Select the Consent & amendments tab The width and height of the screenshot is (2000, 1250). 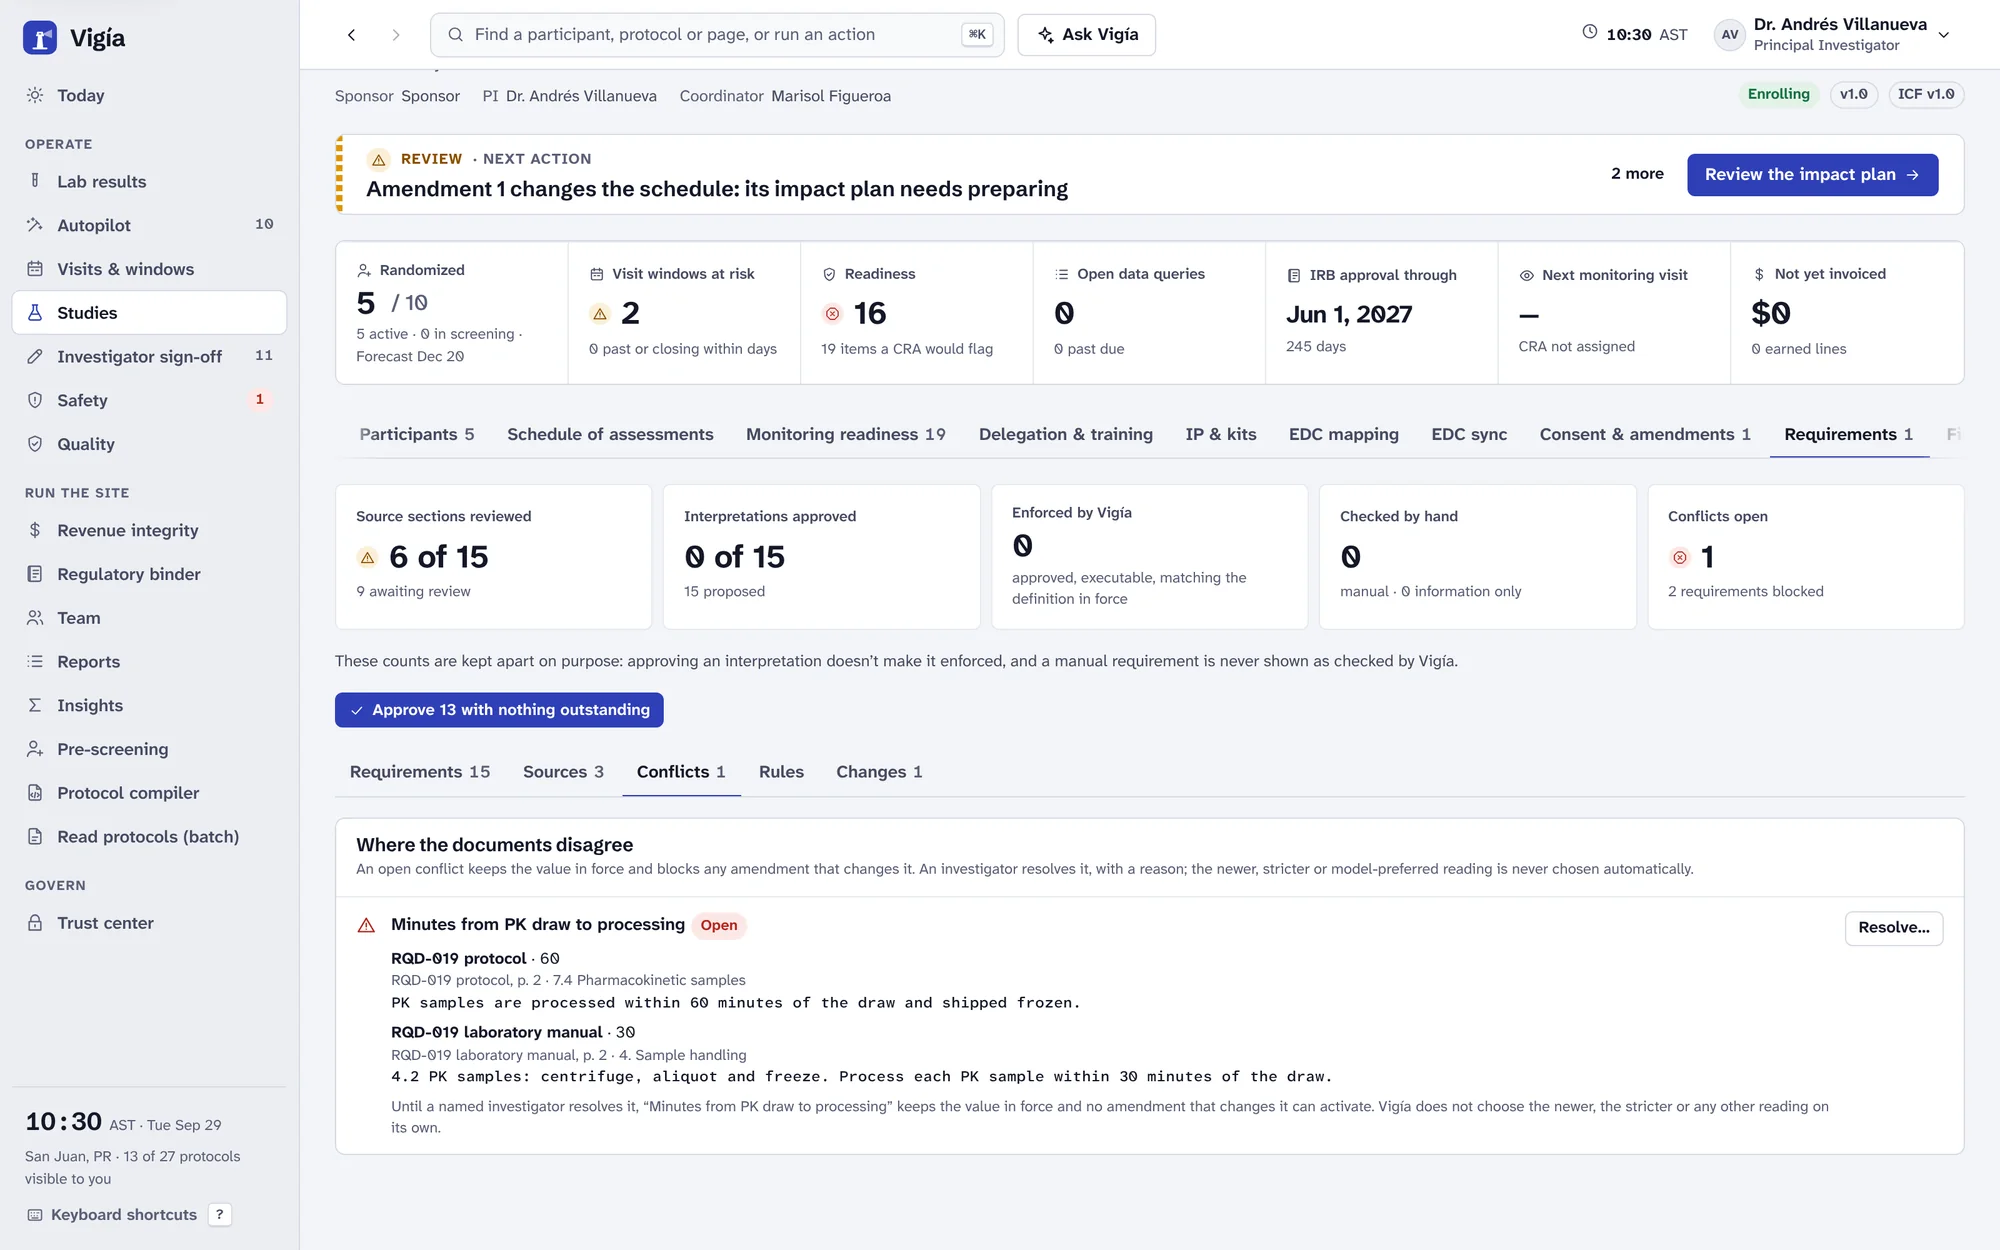click(x=1645, y=434)
